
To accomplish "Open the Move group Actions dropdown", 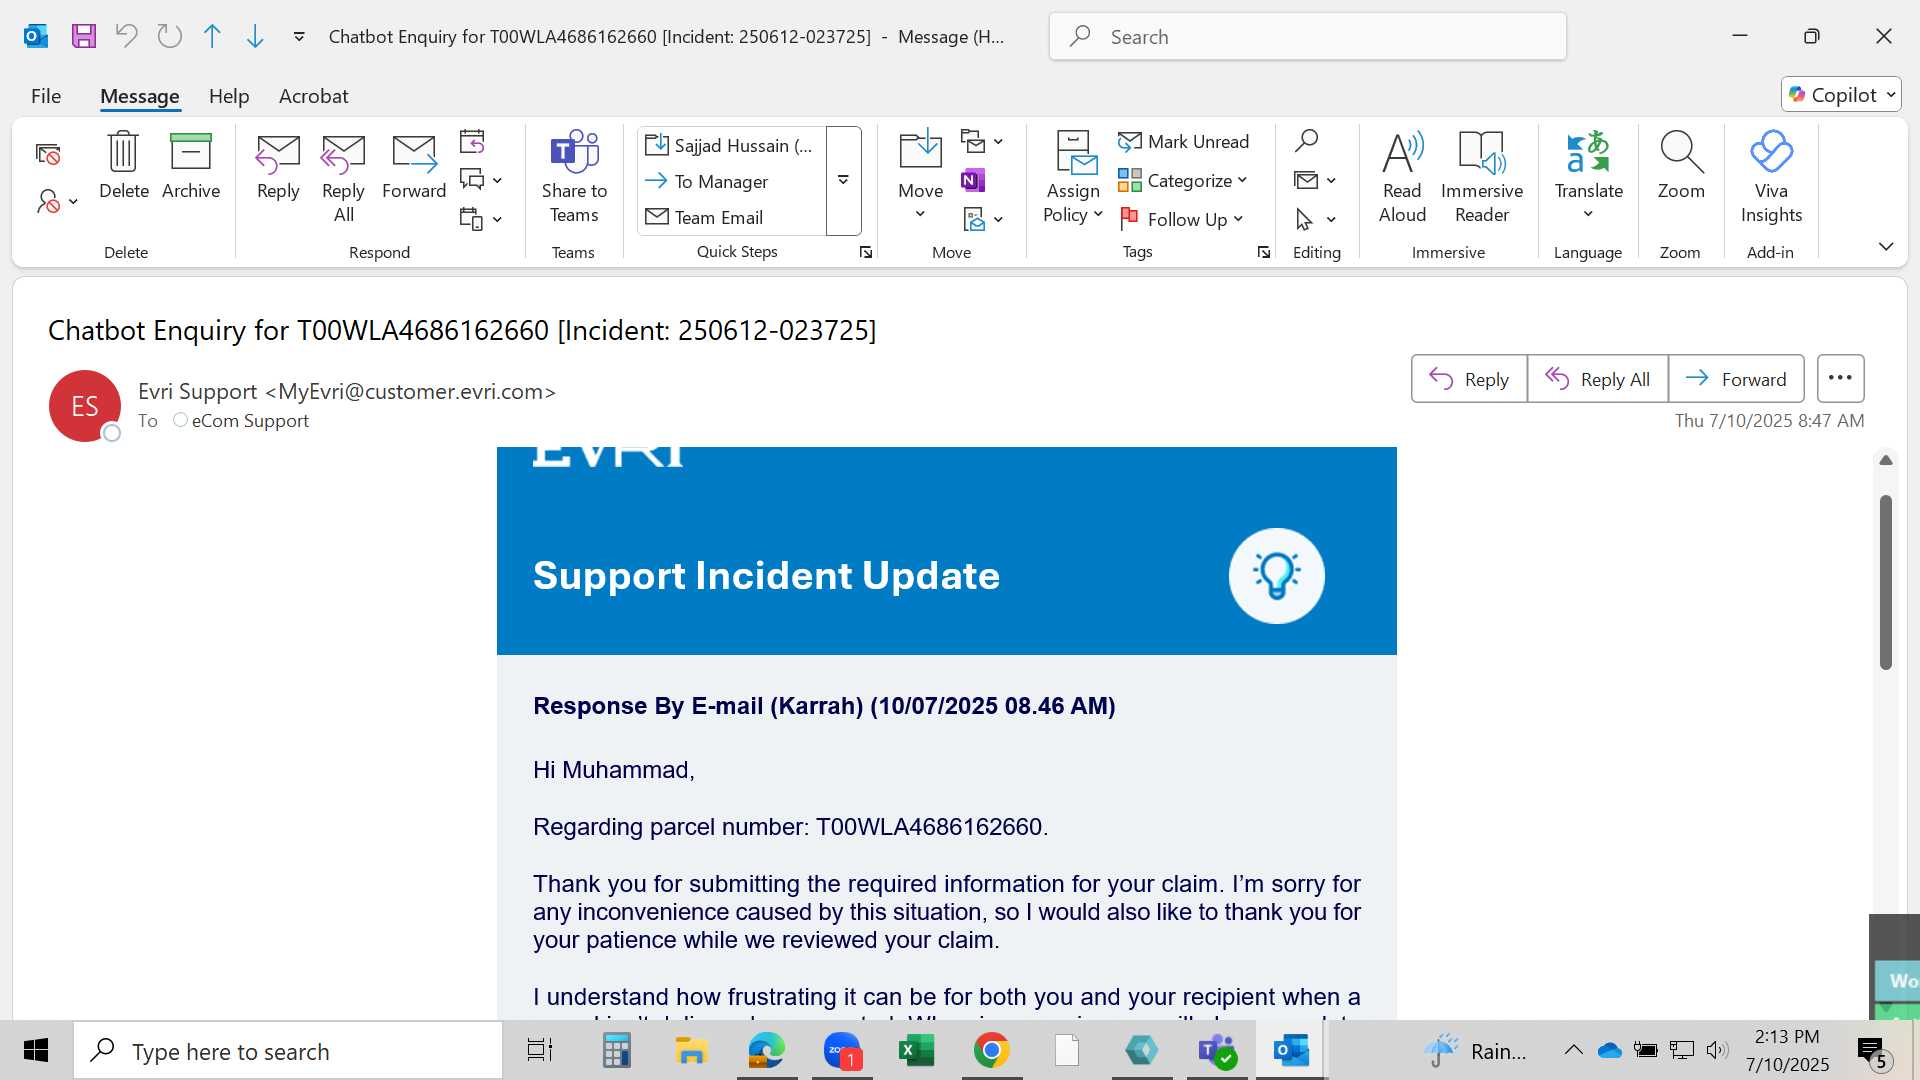I will 982,219.
